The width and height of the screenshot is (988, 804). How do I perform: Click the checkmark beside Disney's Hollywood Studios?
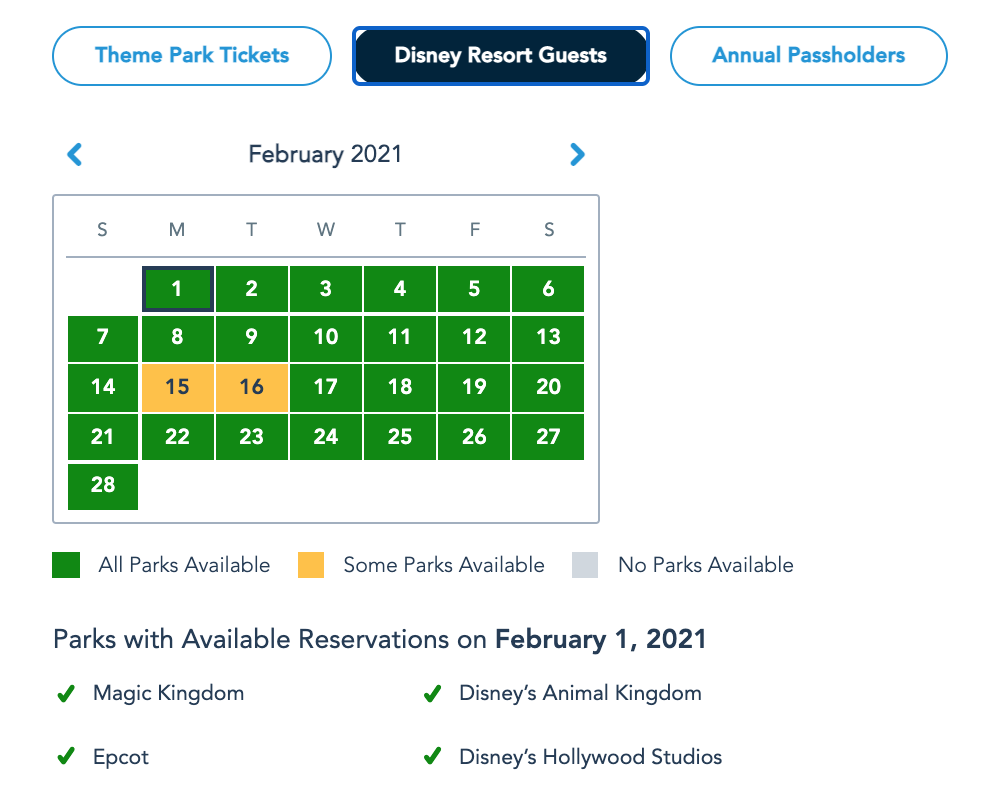(x=433, y=758)
